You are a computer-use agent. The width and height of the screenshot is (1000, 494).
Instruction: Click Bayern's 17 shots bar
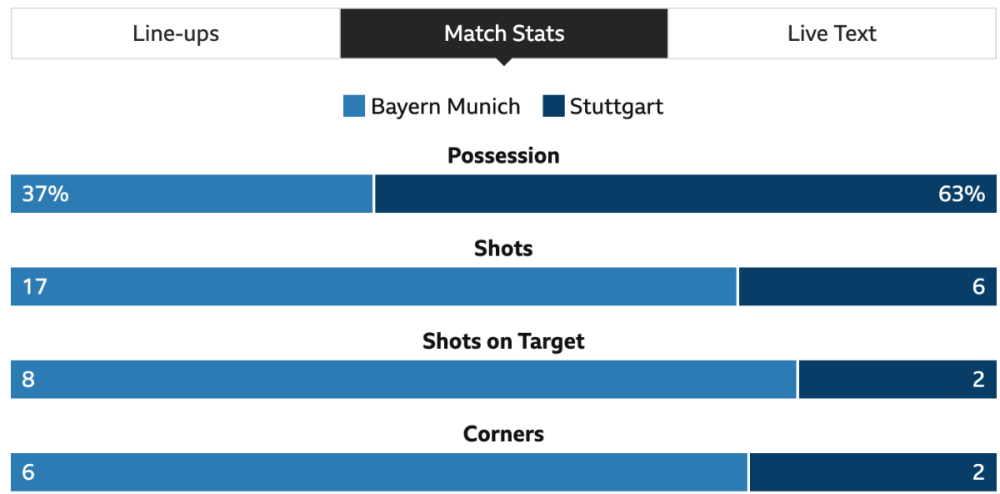374,287
